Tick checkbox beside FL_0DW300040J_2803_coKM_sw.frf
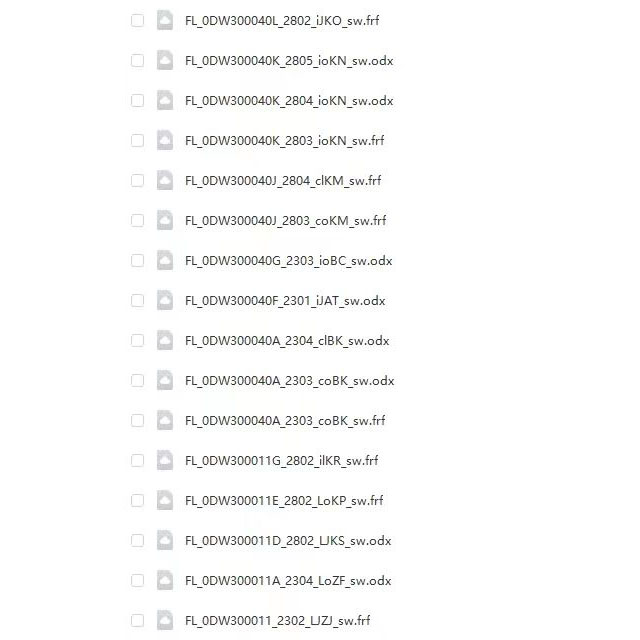The height and width of the screenshot is (640, 640). pos(138,220)
